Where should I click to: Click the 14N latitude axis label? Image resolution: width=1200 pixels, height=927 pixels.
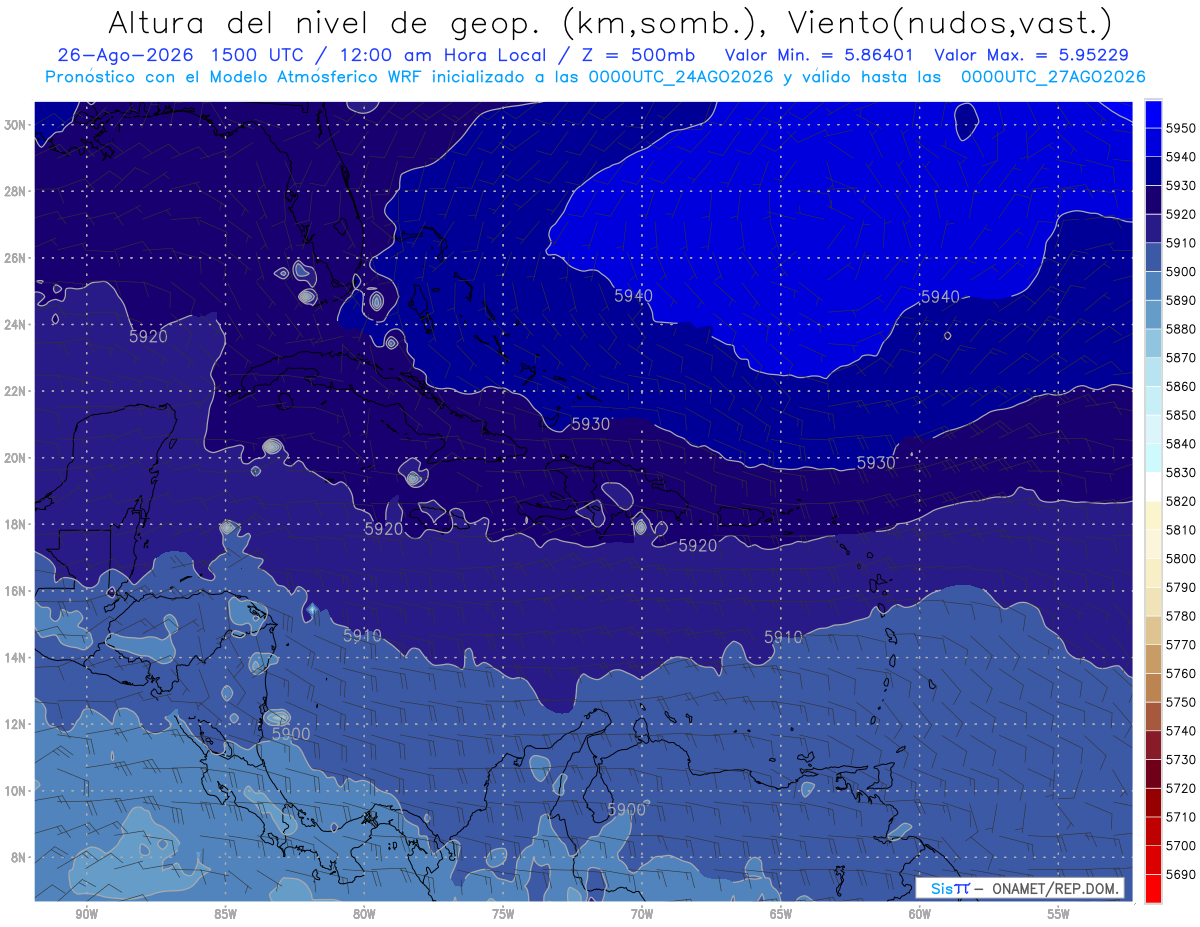pyautogui.click(x=16, y=657)
